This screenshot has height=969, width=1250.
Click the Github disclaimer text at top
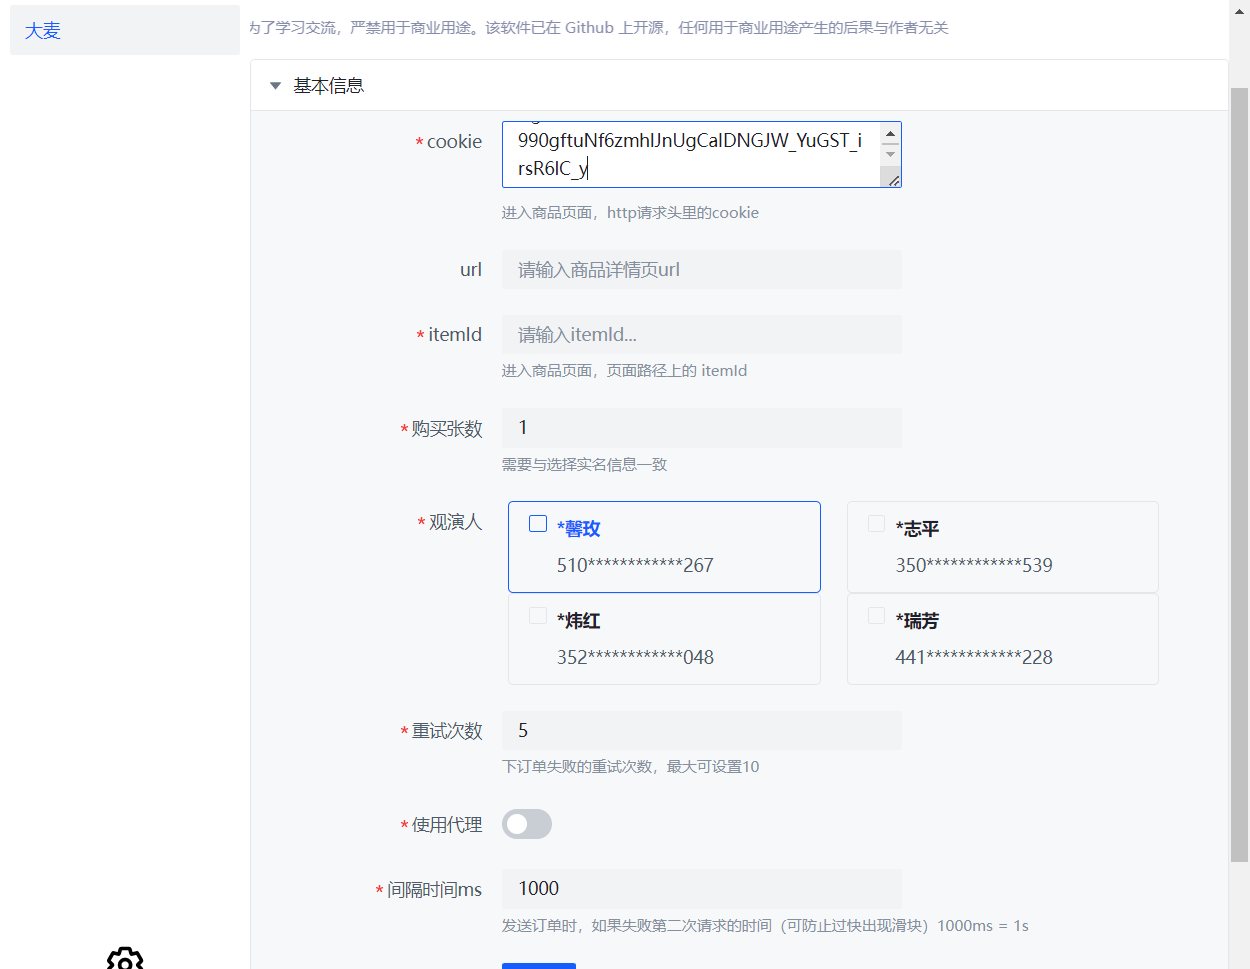[599, 28]
